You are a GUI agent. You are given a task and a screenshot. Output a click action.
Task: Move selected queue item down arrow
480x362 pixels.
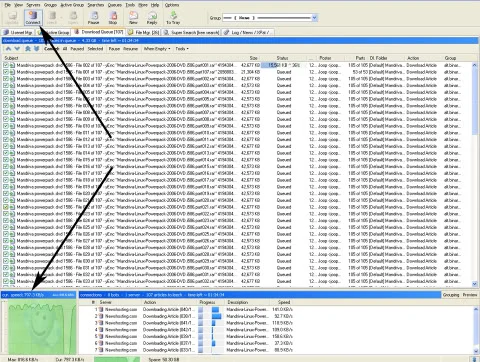click(17, 49)
